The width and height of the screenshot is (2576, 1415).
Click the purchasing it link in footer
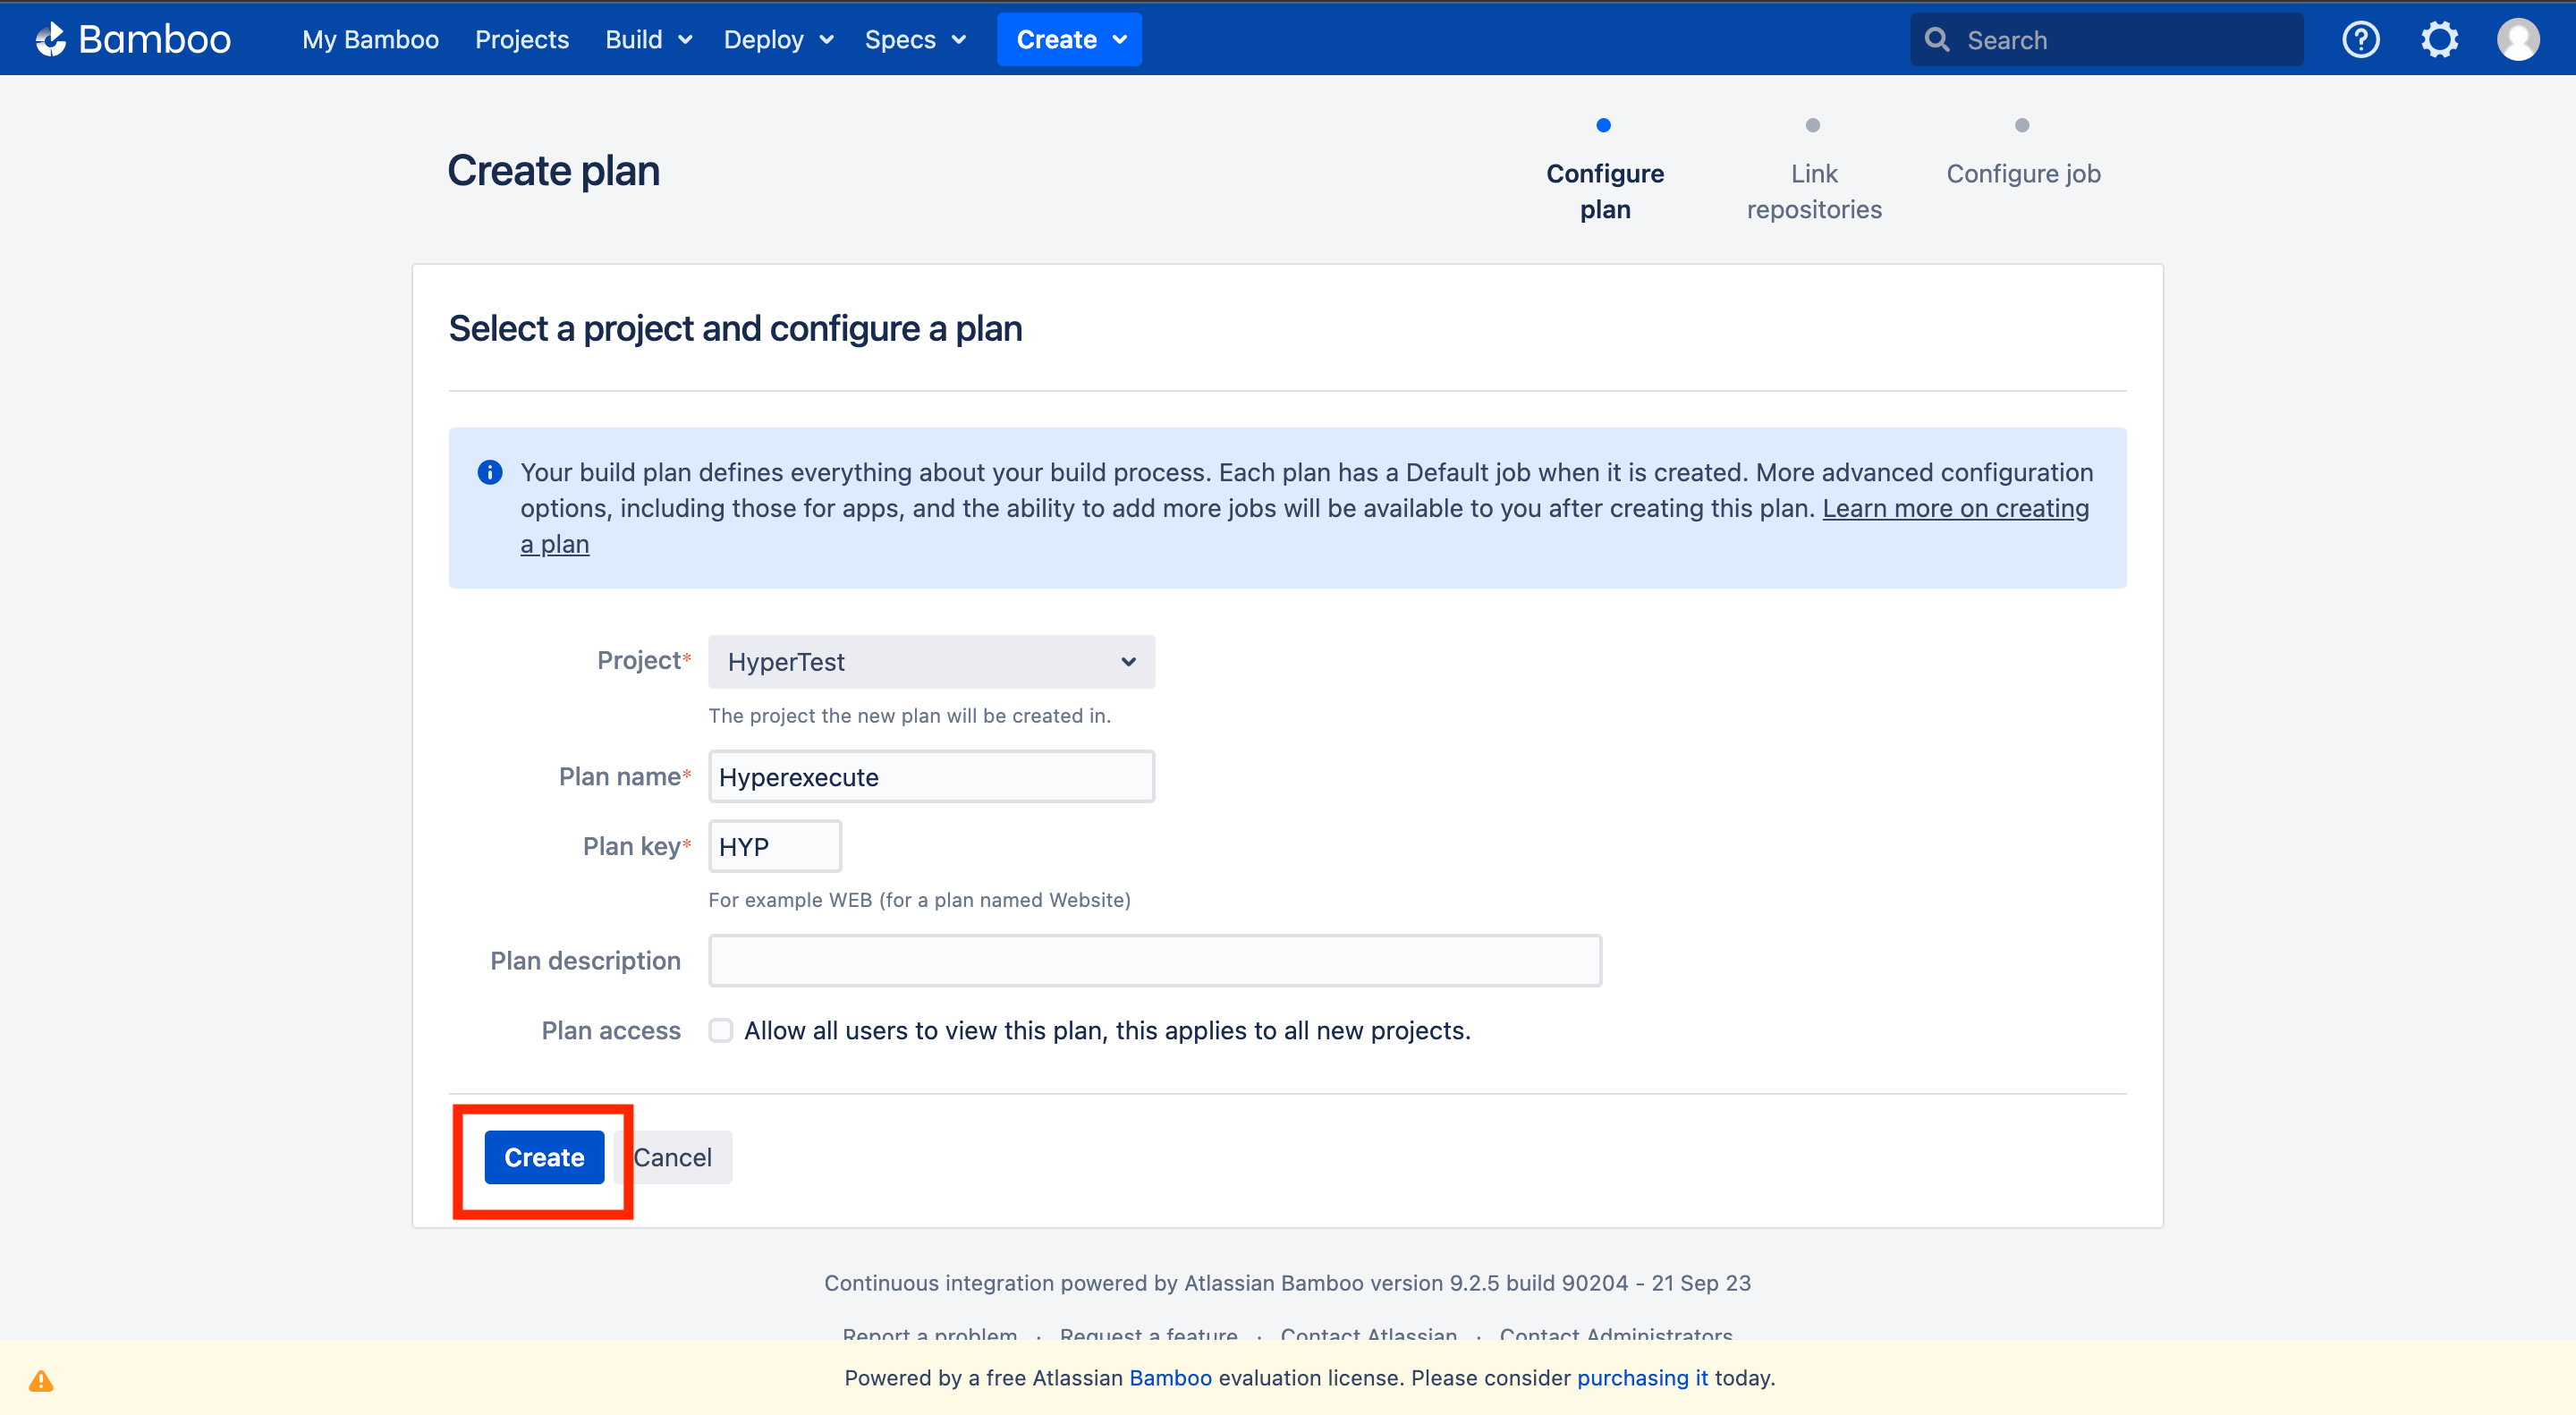pyautogui.click(x=1642, y=1377)
